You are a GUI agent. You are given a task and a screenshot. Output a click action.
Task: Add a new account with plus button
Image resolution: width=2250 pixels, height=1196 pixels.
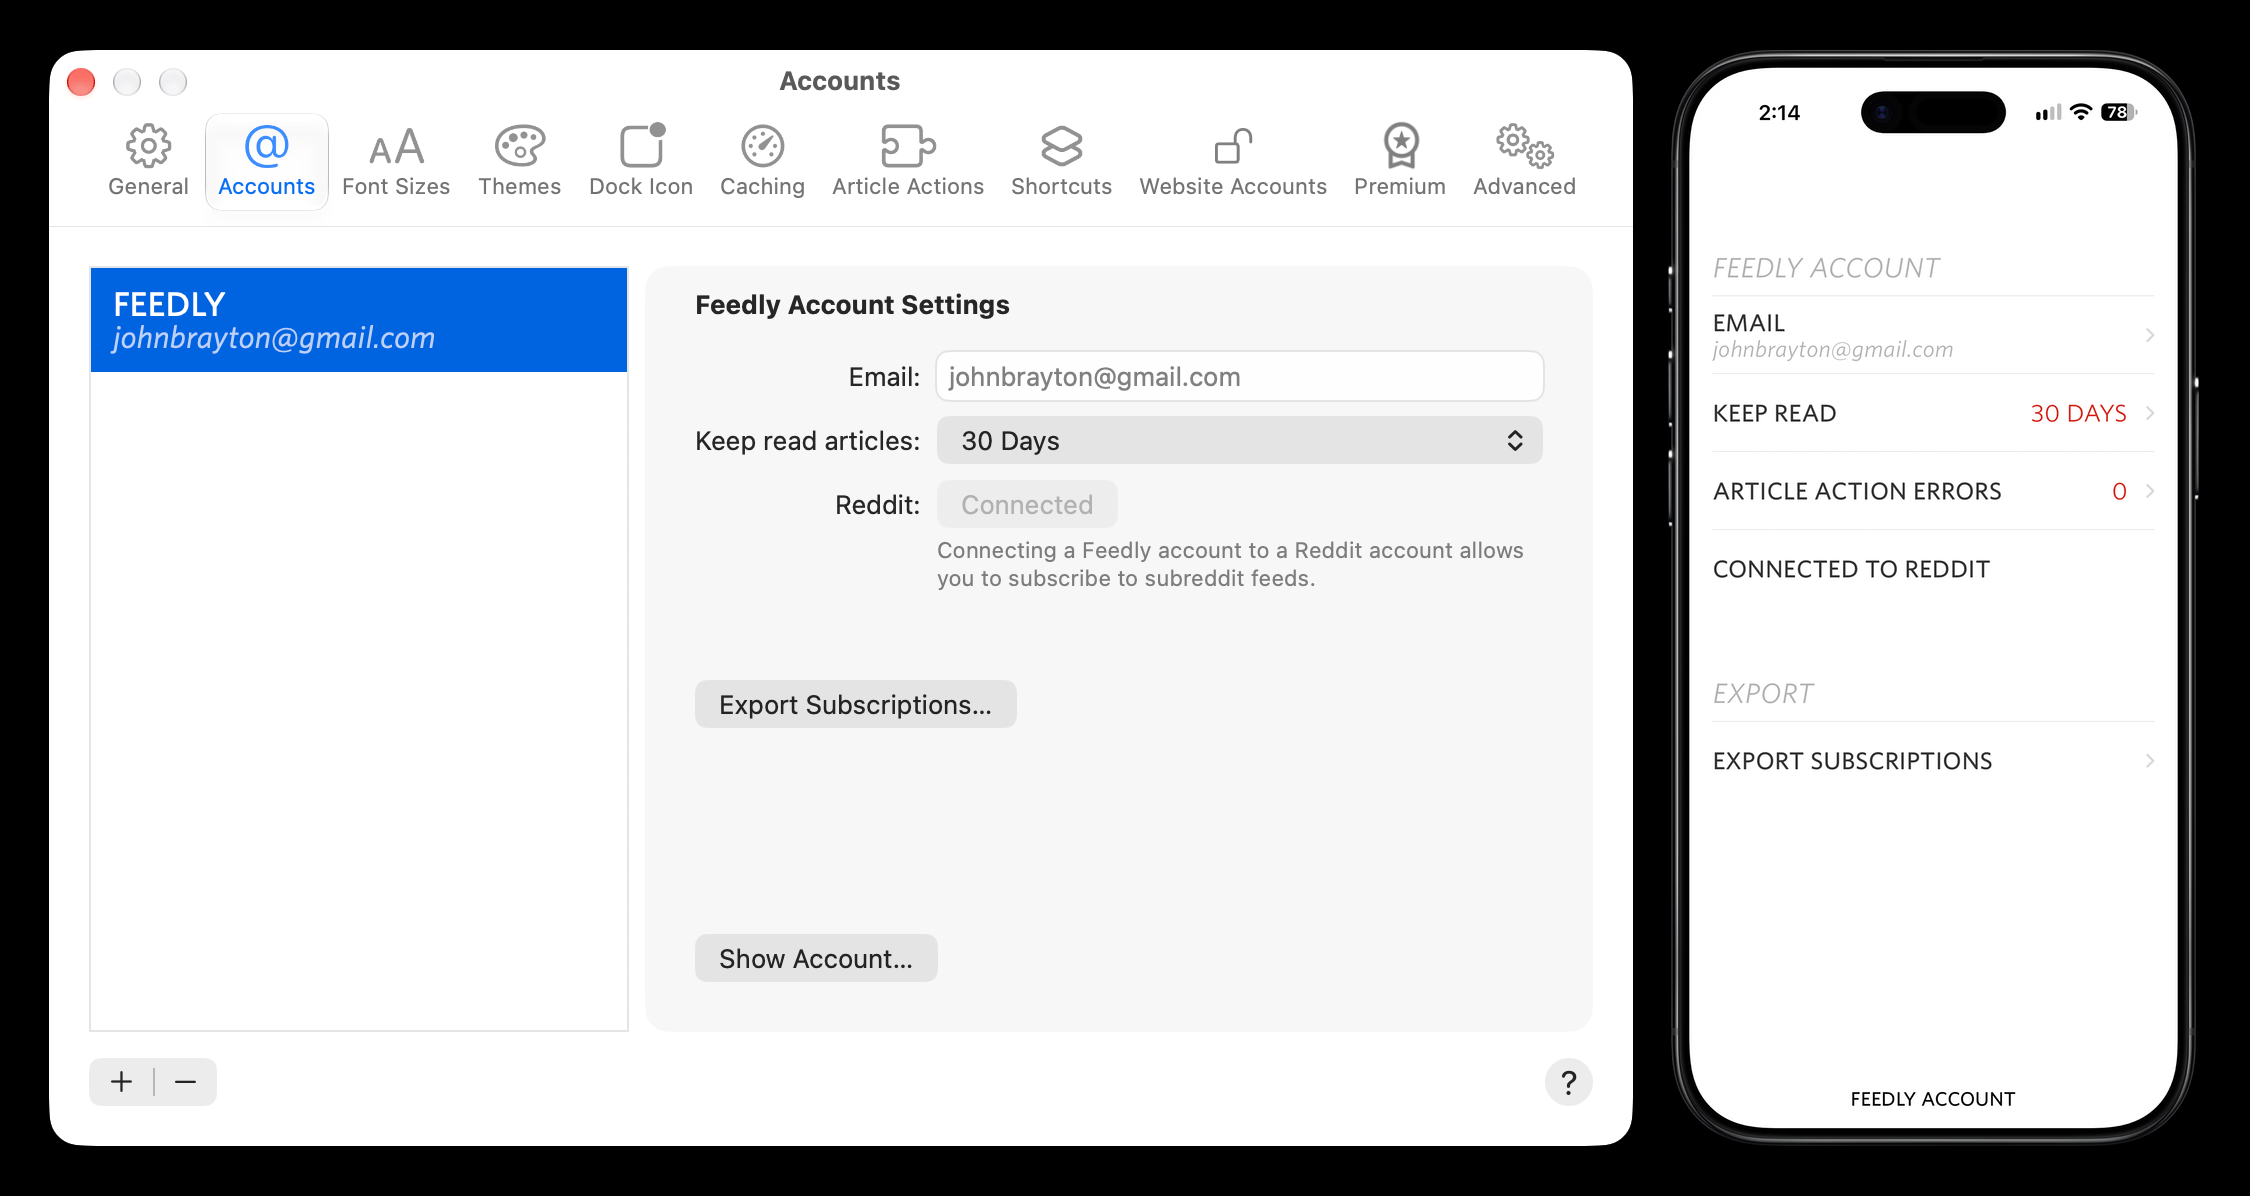pos(122,1082)
